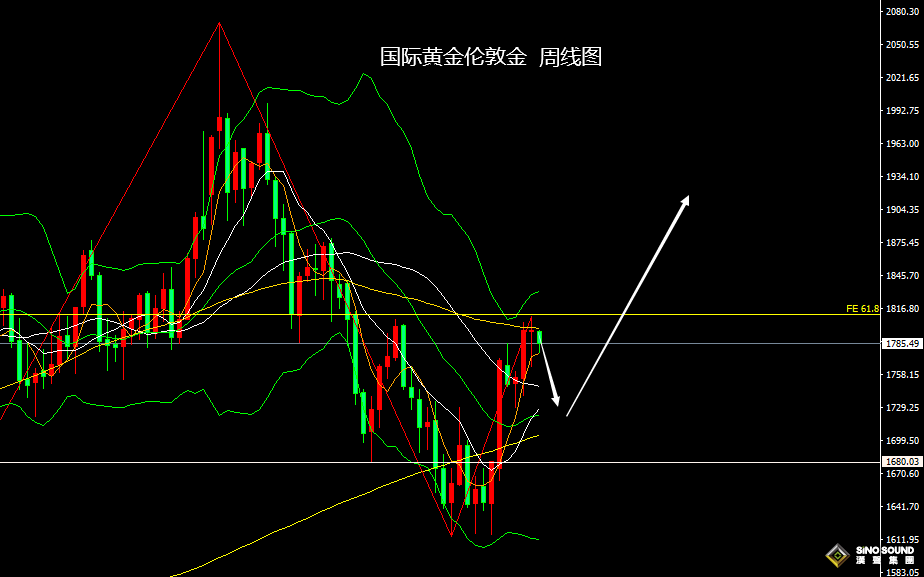Screen dimensions: 924x577
Task: Select the 2080.30 price axis label
Action: pos(903,11)
